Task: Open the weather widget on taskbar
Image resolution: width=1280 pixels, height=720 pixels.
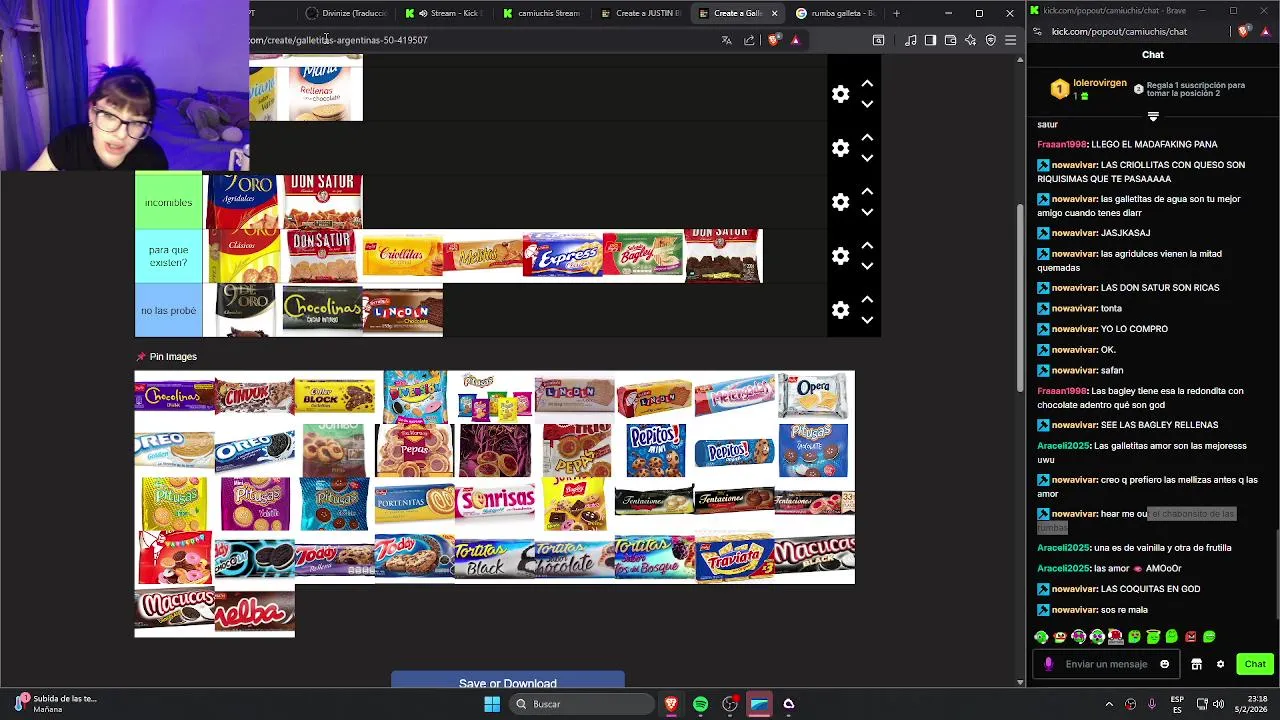Action: (x=55, y=704)
